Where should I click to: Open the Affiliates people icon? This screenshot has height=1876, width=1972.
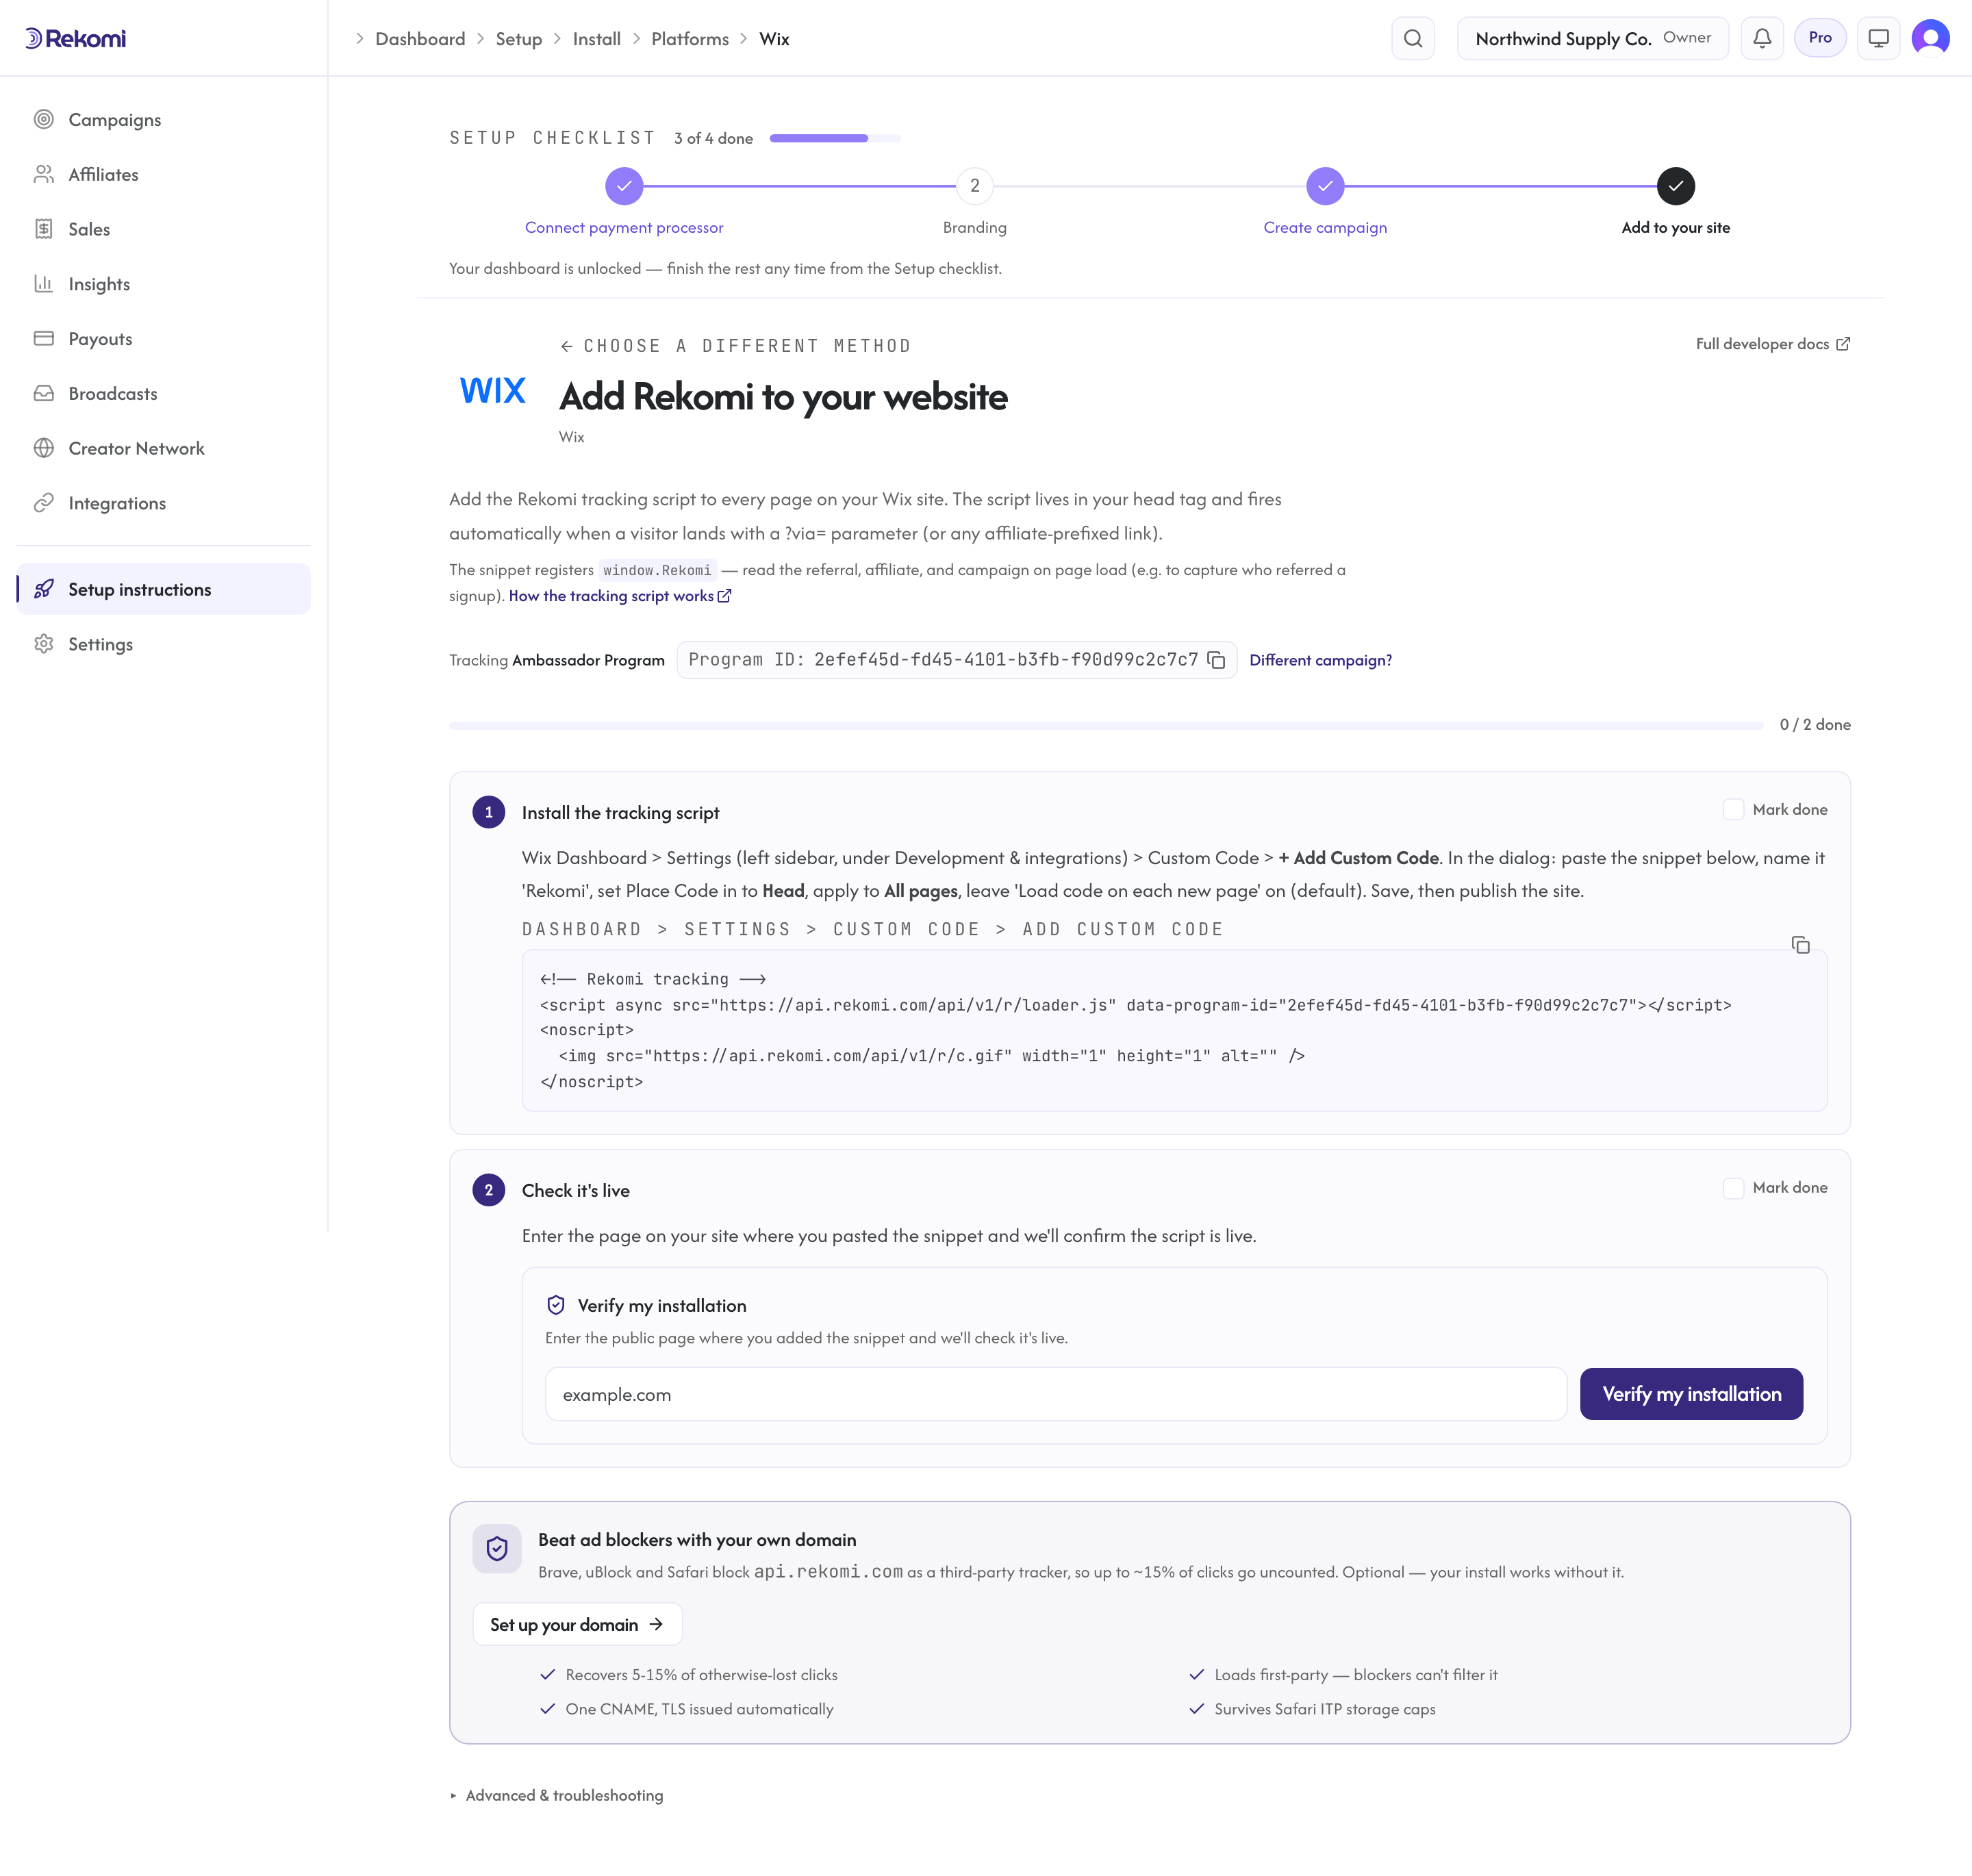click(x=43, y=174)
